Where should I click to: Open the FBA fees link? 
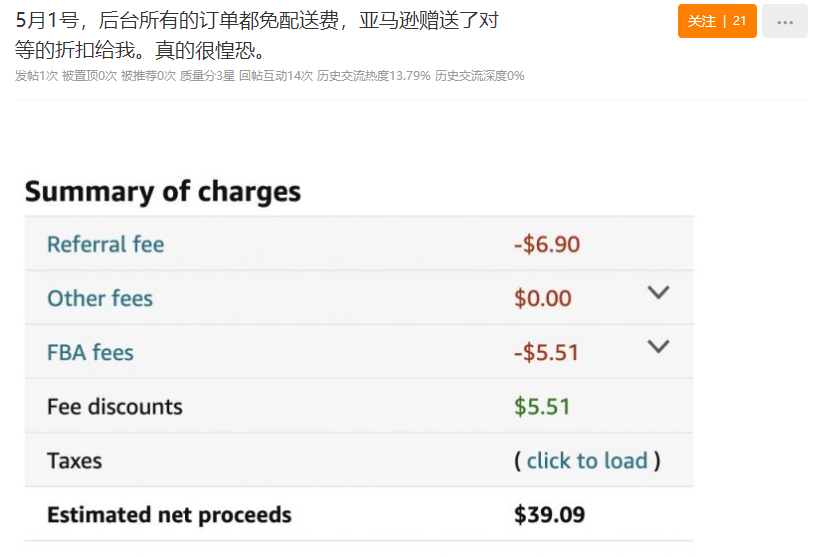[x=90, y=352]
